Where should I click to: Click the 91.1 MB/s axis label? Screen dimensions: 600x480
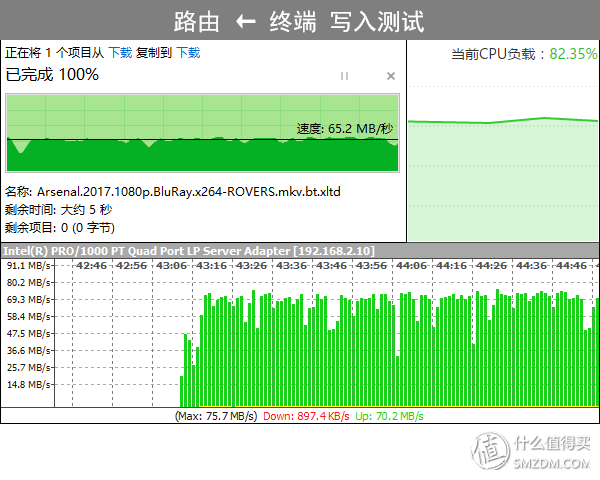28,266
